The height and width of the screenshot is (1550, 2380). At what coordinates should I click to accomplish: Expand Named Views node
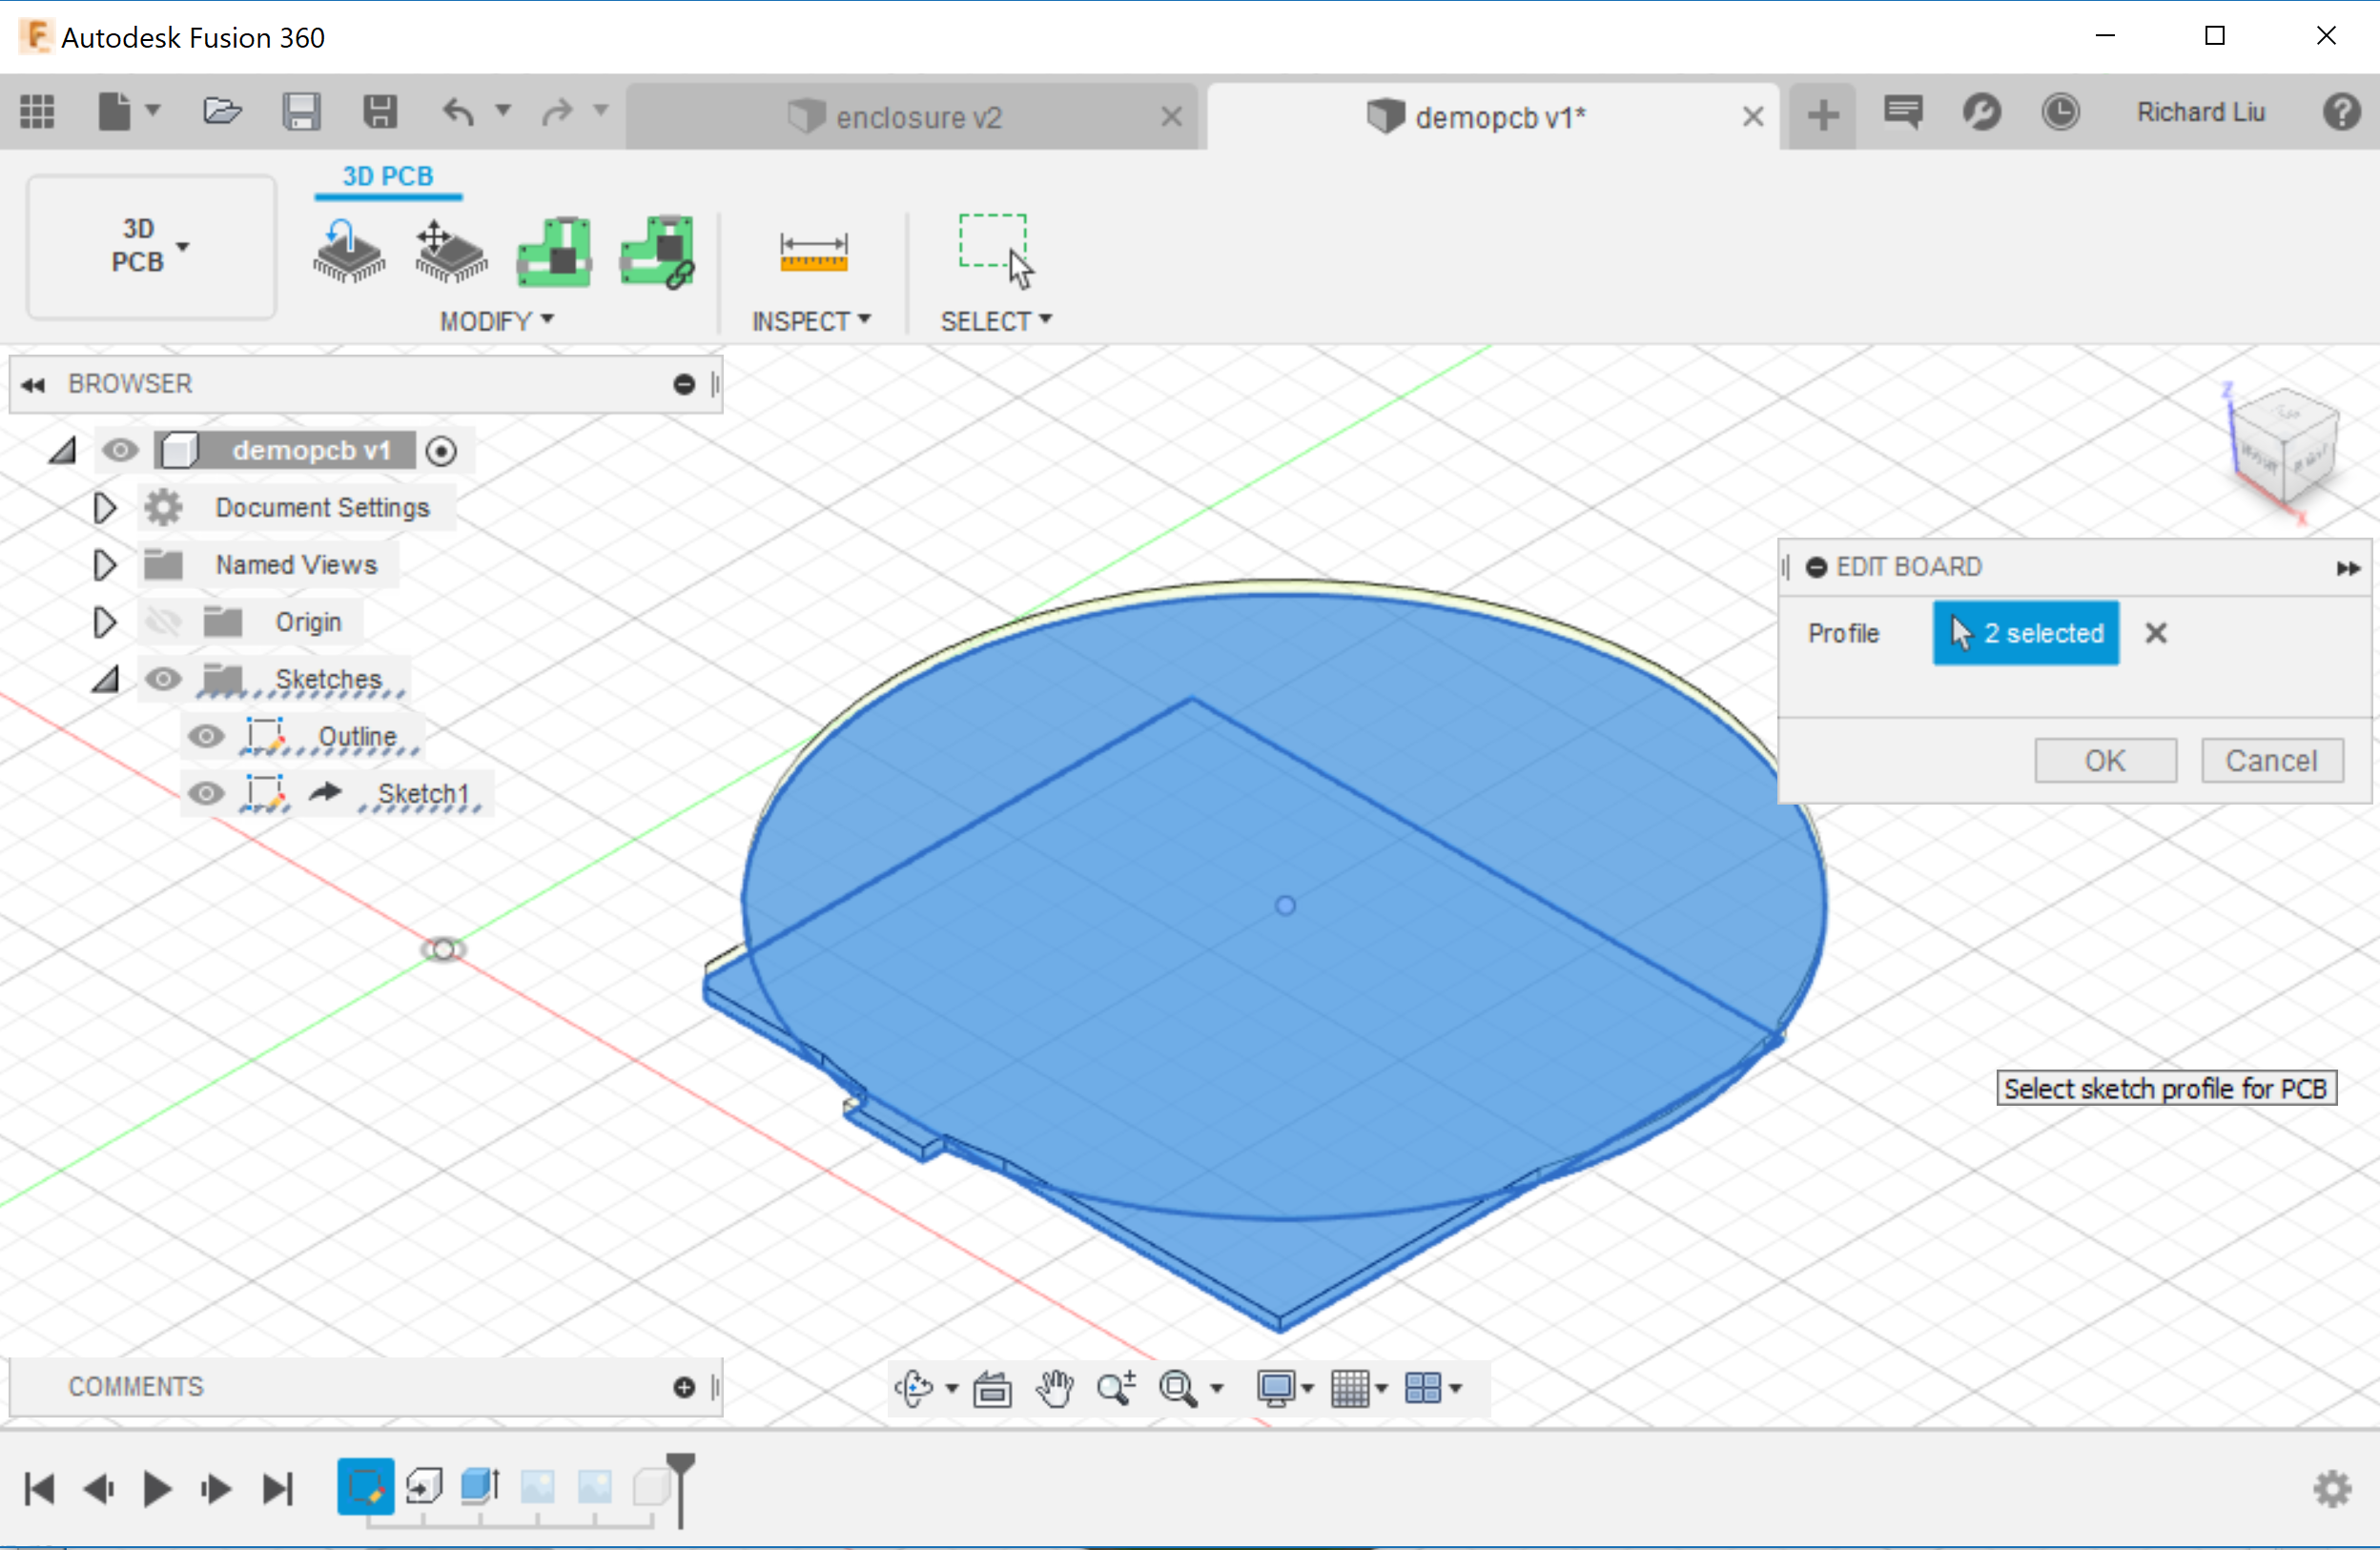[104, 564]
